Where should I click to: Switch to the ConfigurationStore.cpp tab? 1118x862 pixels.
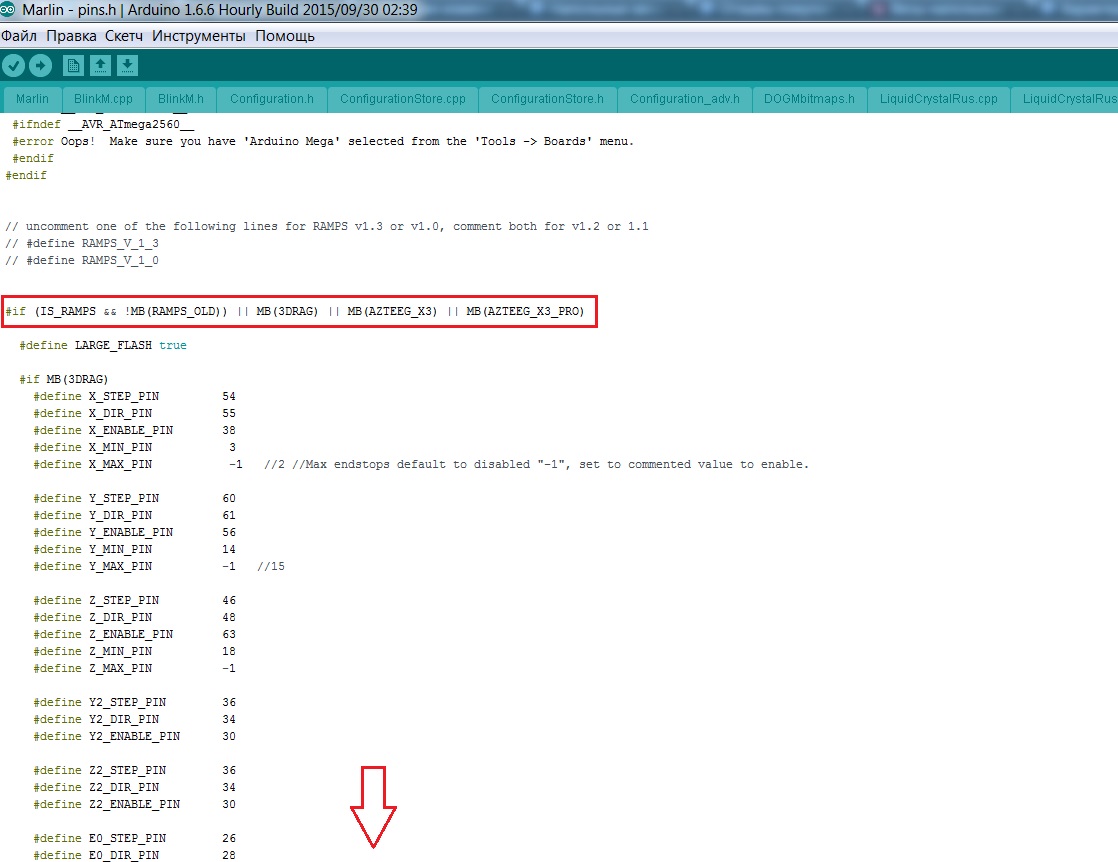(403, 99)
